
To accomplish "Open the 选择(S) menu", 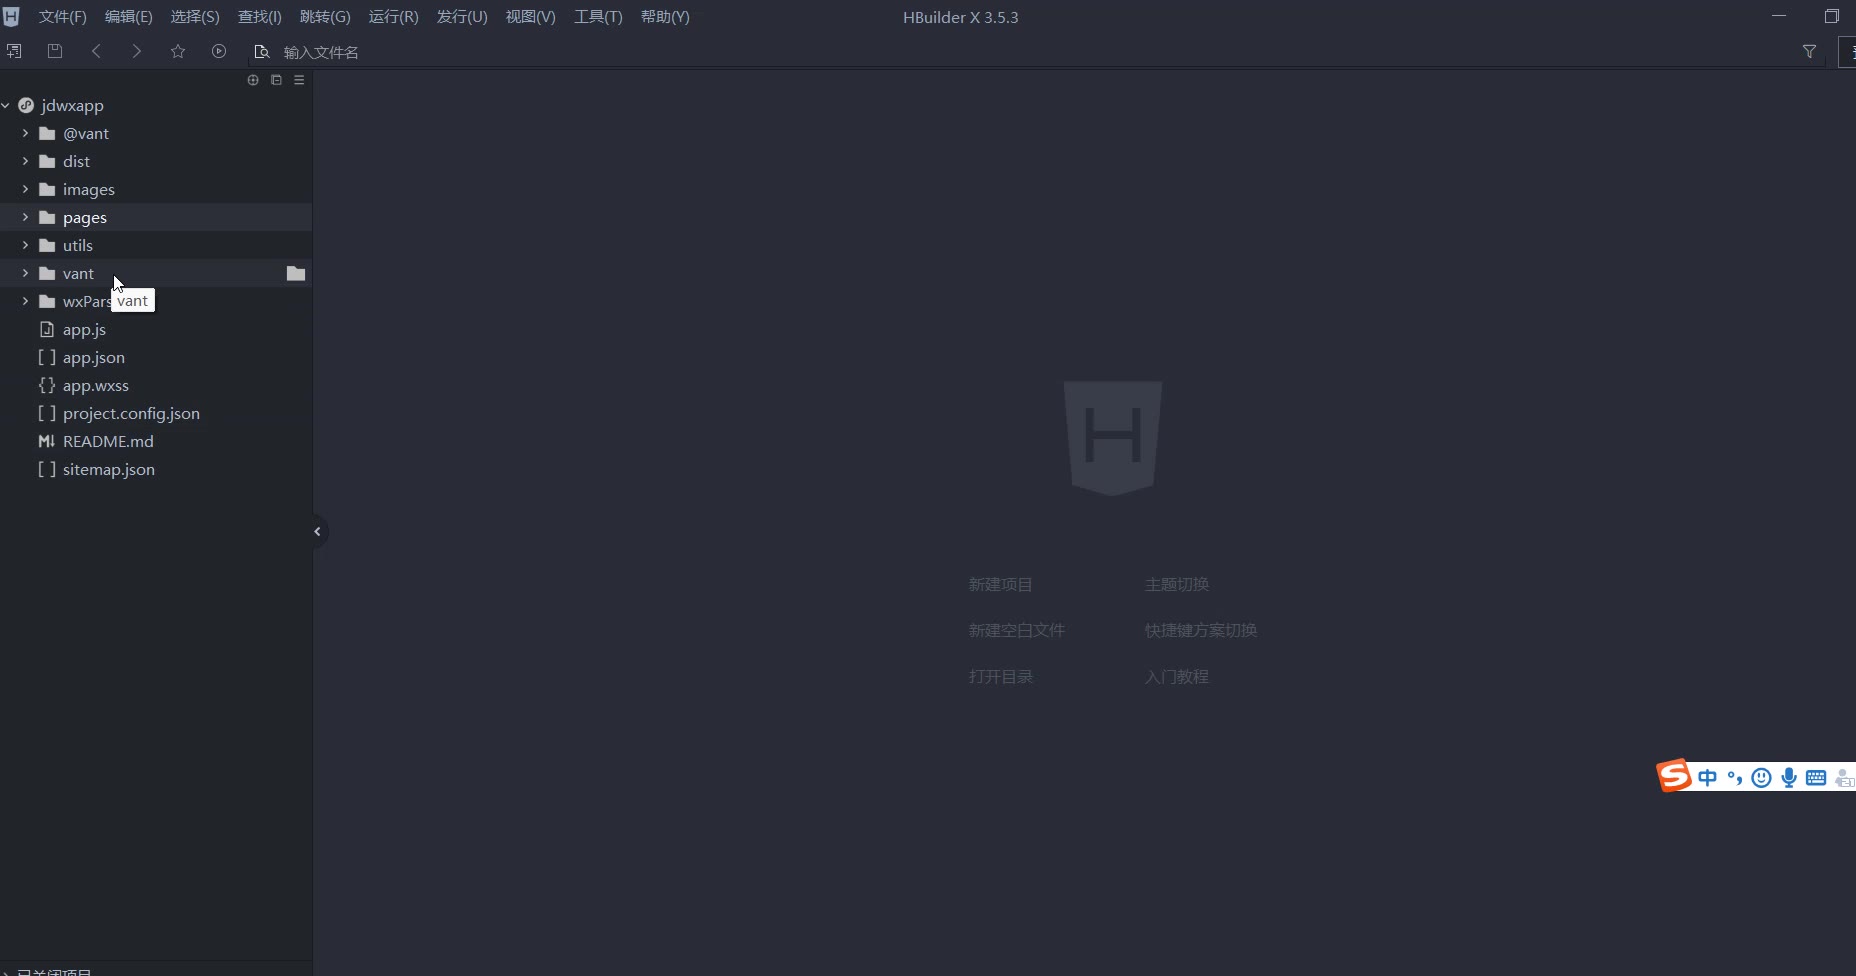I will pos(195,17).
